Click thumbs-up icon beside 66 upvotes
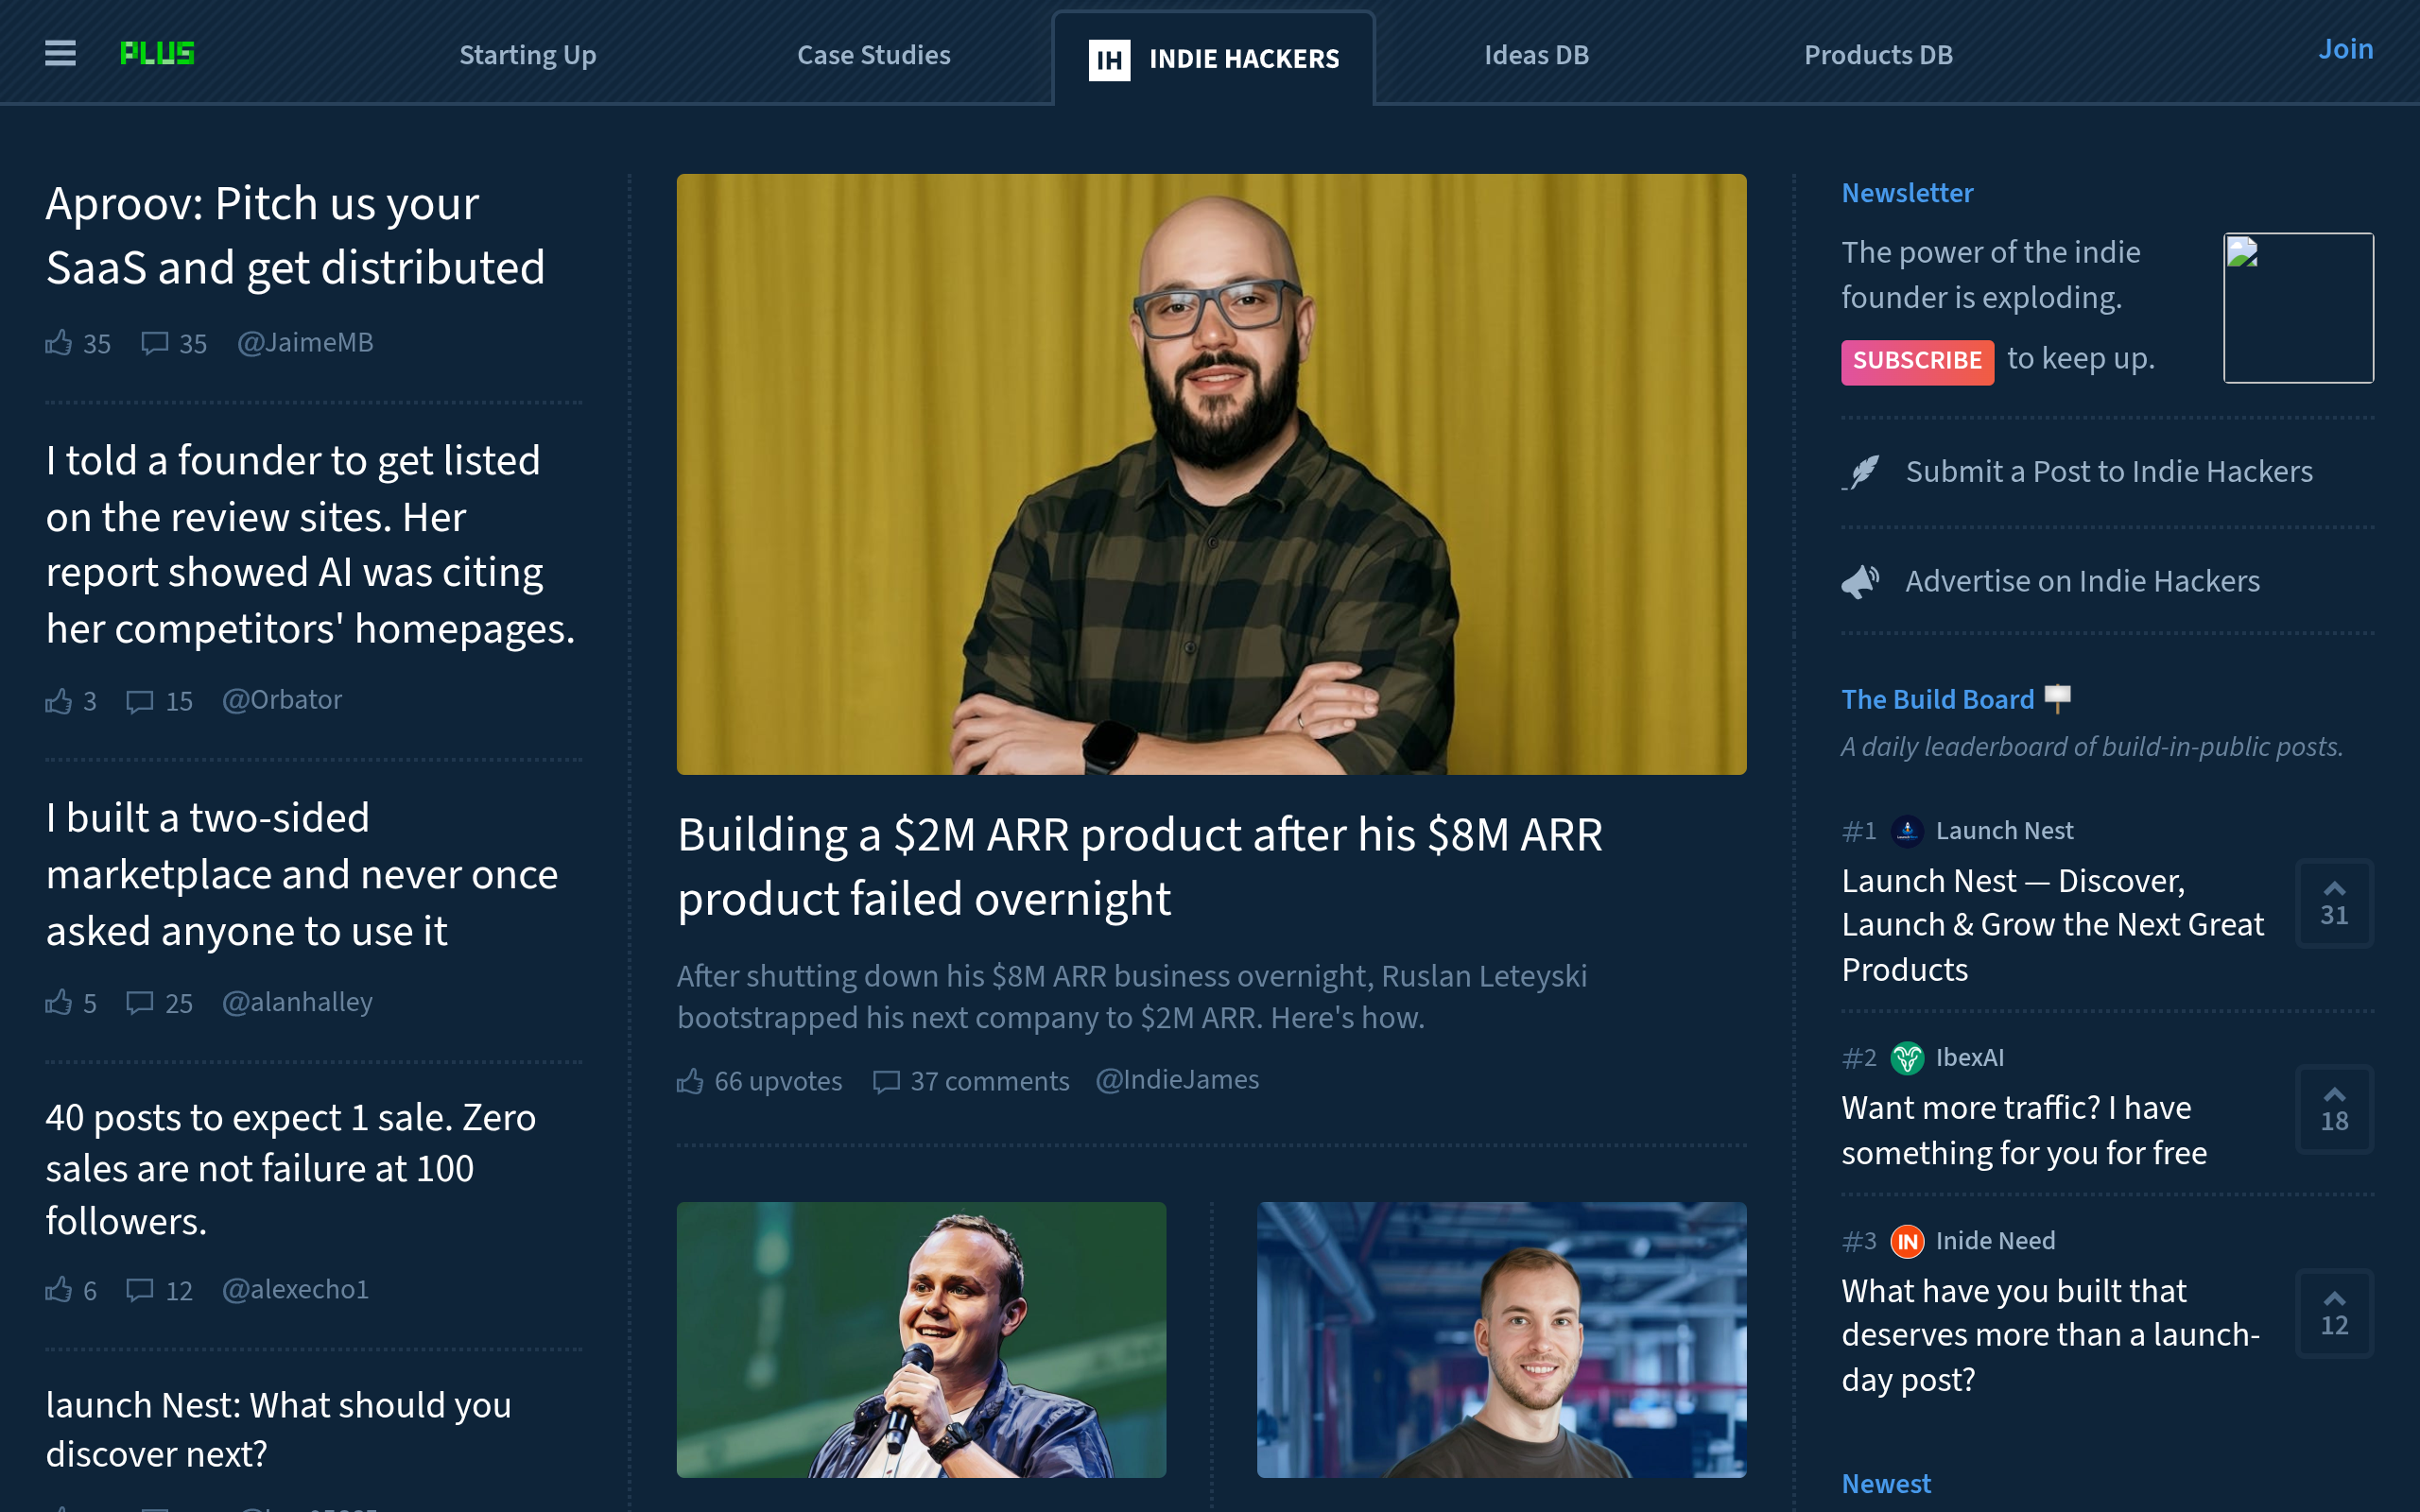Viewport: 2420px width, 1512px height. click(690, 1081)
